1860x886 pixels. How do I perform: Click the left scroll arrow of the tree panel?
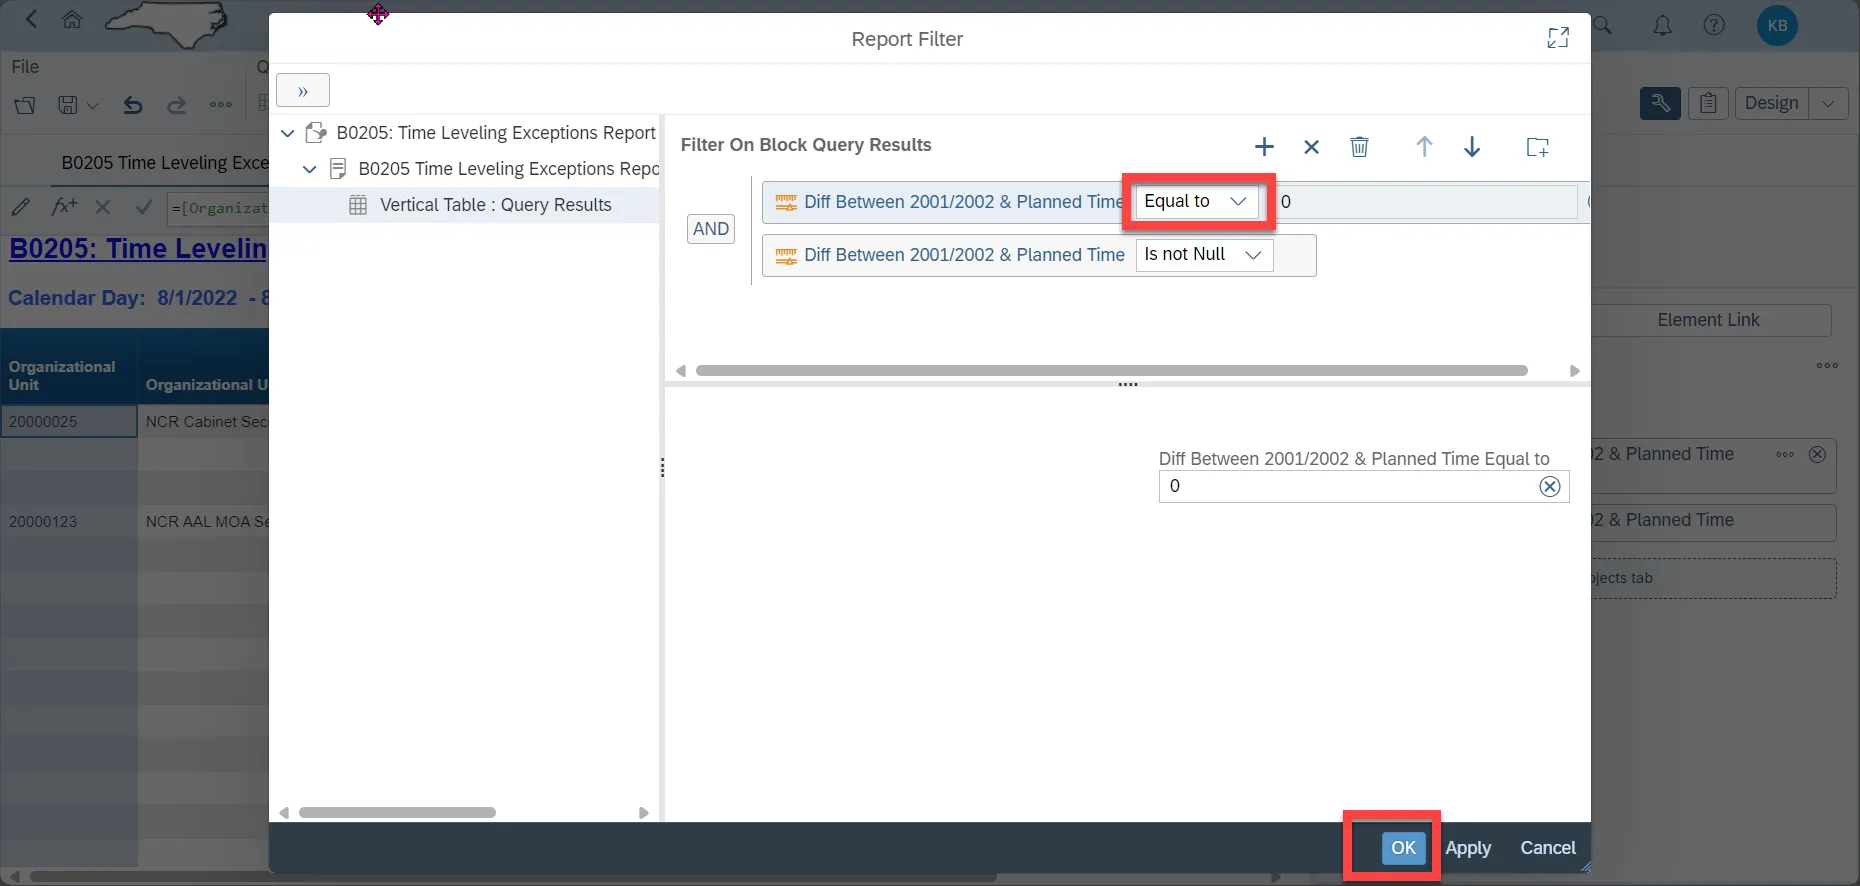pyautogui.click(x=284, y=813)
